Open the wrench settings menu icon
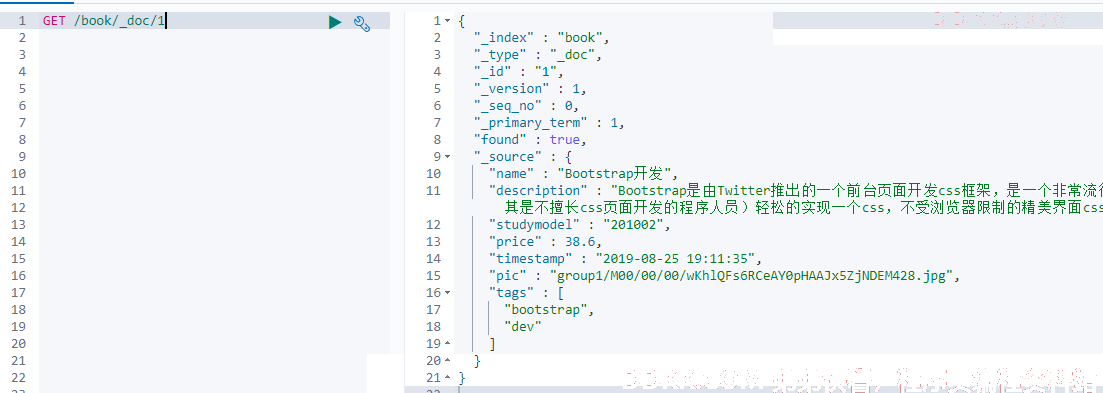The width and height of the screenshot is (1103, 393). pos(362,22)
